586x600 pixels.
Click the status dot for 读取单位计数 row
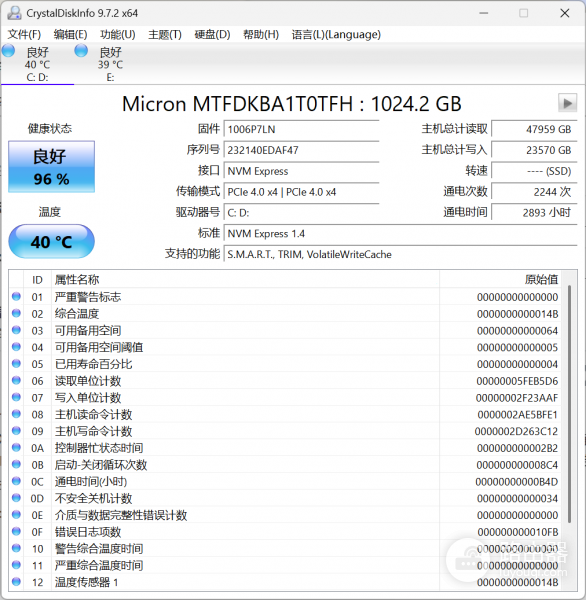(x=16, y=380)
